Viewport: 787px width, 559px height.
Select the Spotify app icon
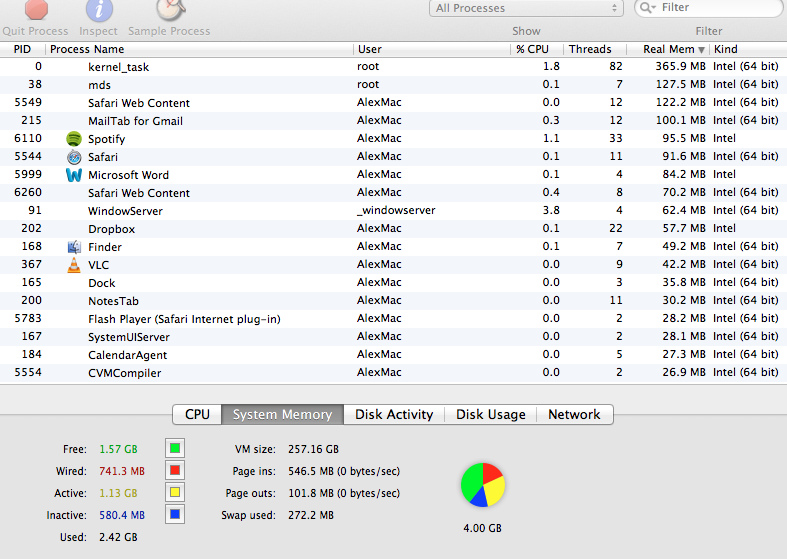(74, 139)
